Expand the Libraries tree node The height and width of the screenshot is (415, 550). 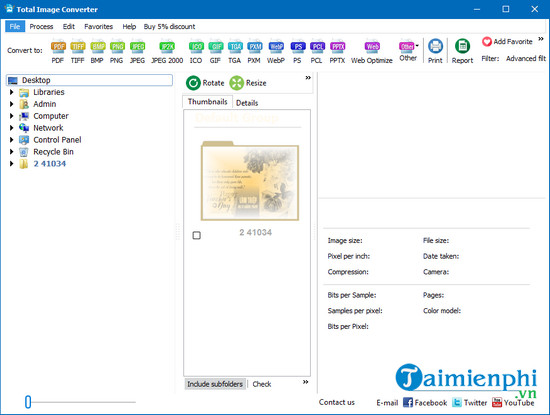[x=12, y=92]
